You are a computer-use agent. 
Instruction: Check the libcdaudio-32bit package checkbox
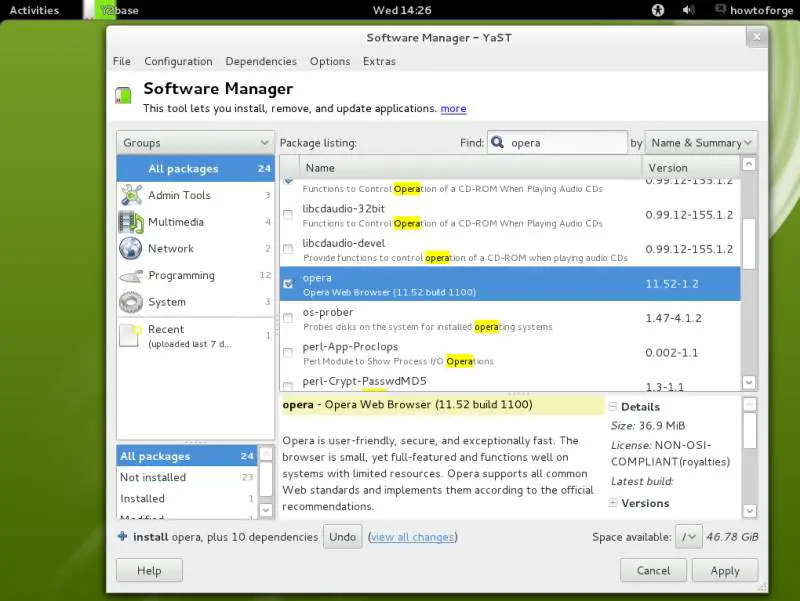click(x=288, y=214)
